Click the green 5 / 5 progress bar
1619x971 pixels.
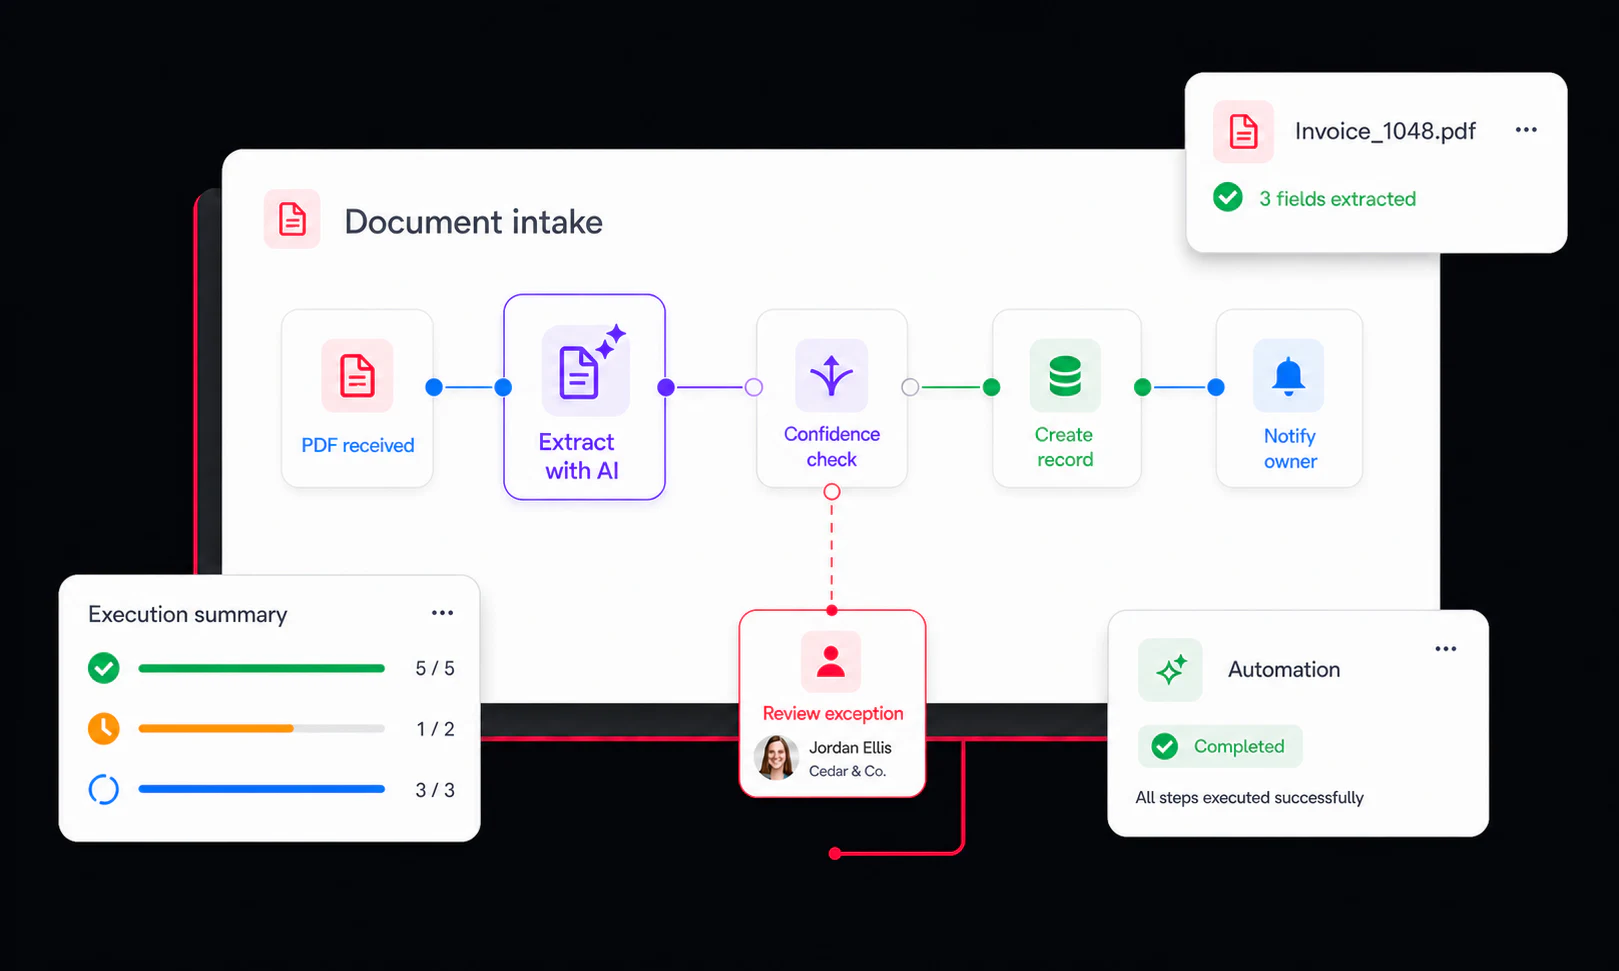[262, 668]
